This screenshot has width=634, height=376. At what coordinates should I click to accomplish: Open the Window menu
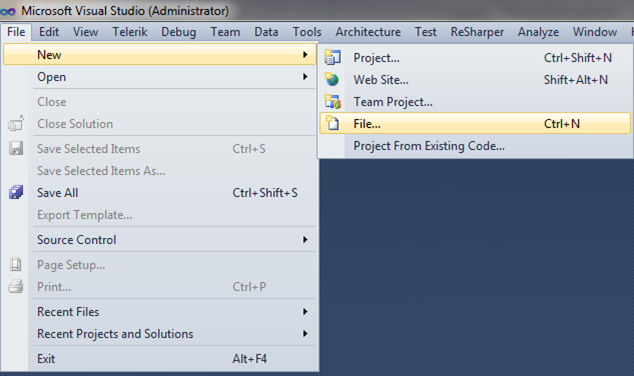(x=595, y=32)
